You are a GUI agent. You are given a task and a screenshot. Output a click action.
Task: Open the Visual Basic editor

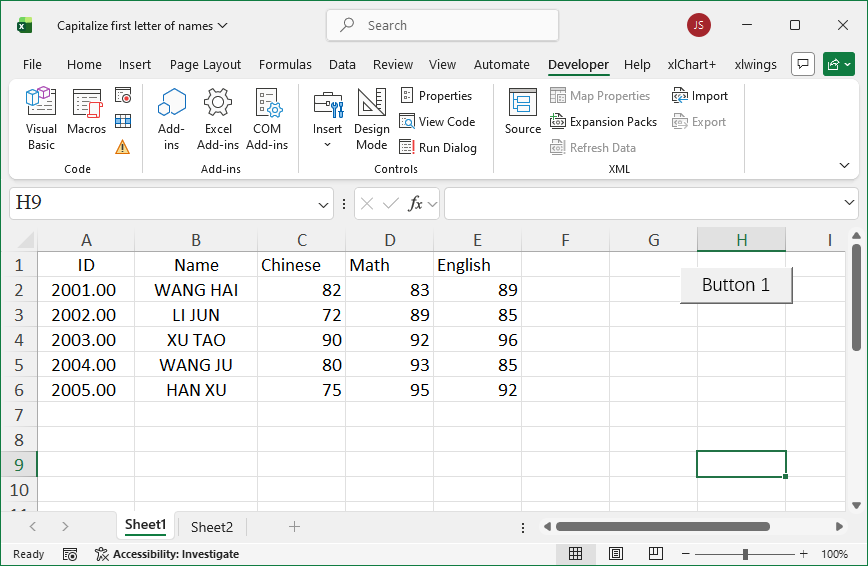click(x=41, y=119)
